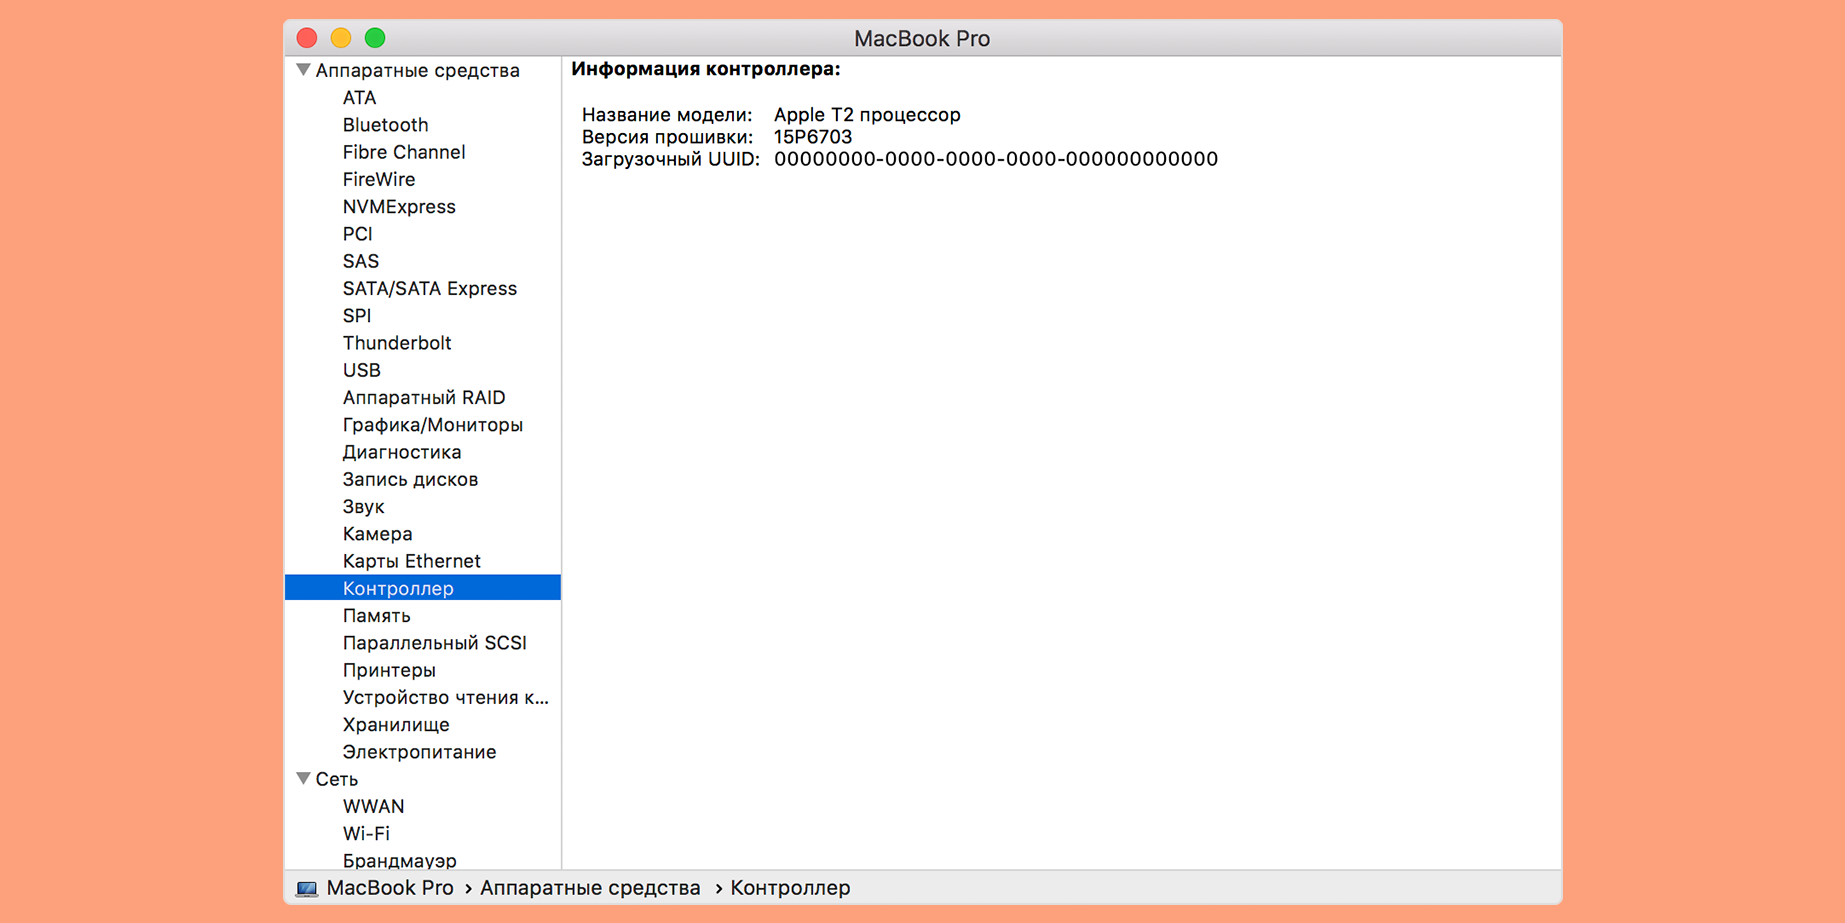
Task: Select the USB entry
Action: pyautogui.click(x=361, y=370)
